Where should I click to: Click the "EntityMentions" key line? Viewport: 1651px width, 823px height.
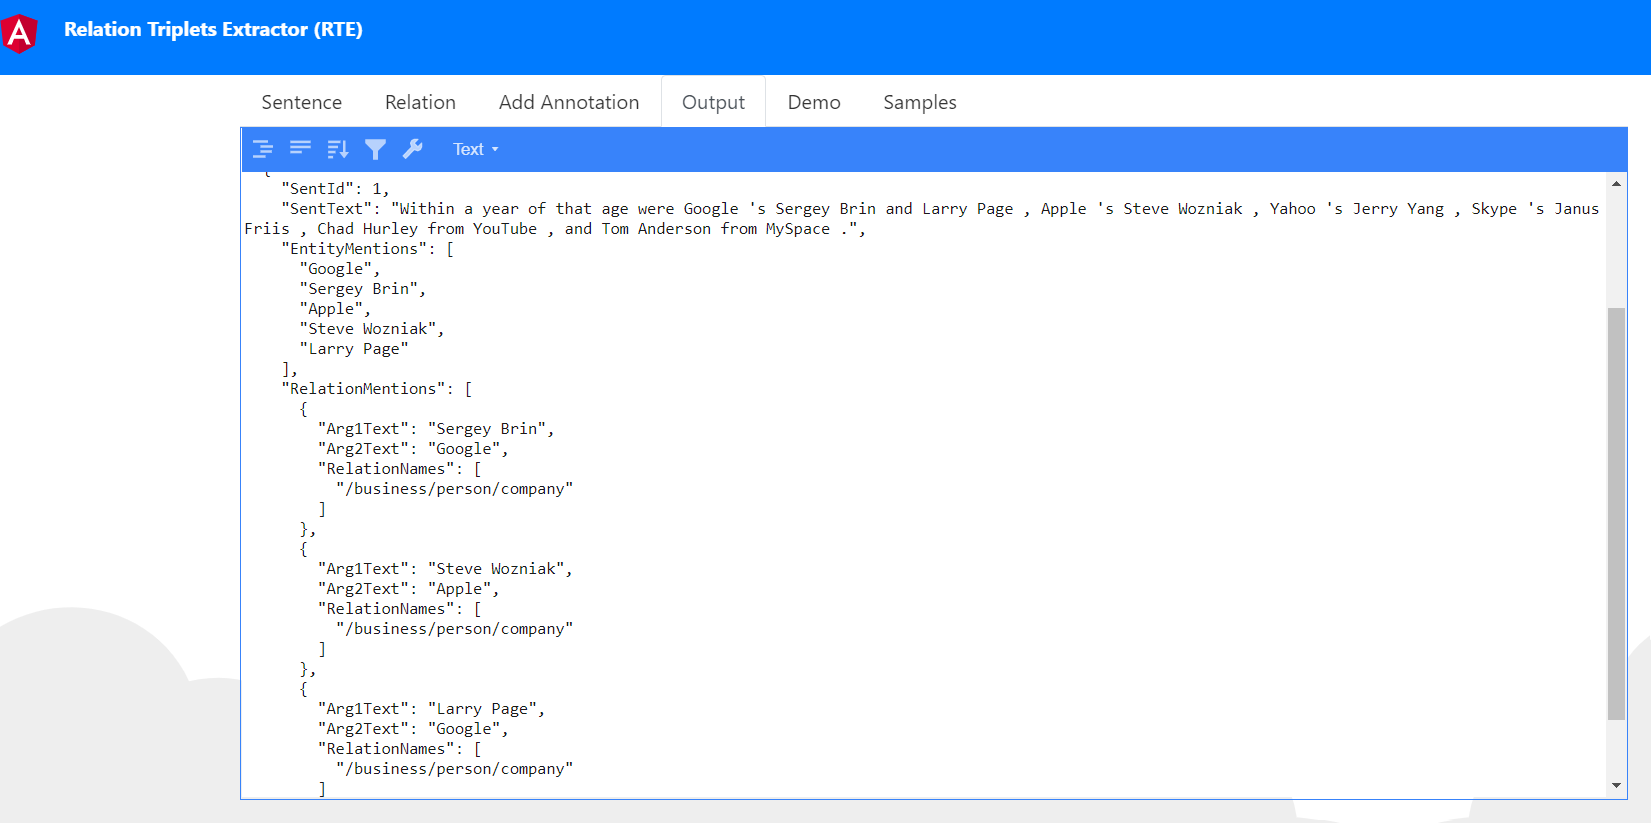coord(367,249)
